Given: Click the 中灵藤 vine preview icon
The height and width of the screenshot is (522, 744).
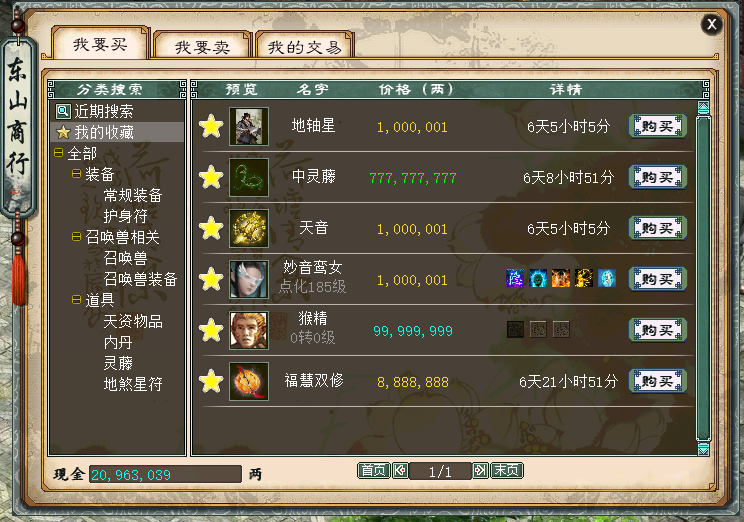Looking at the screenshot, I should click(249, 177).
